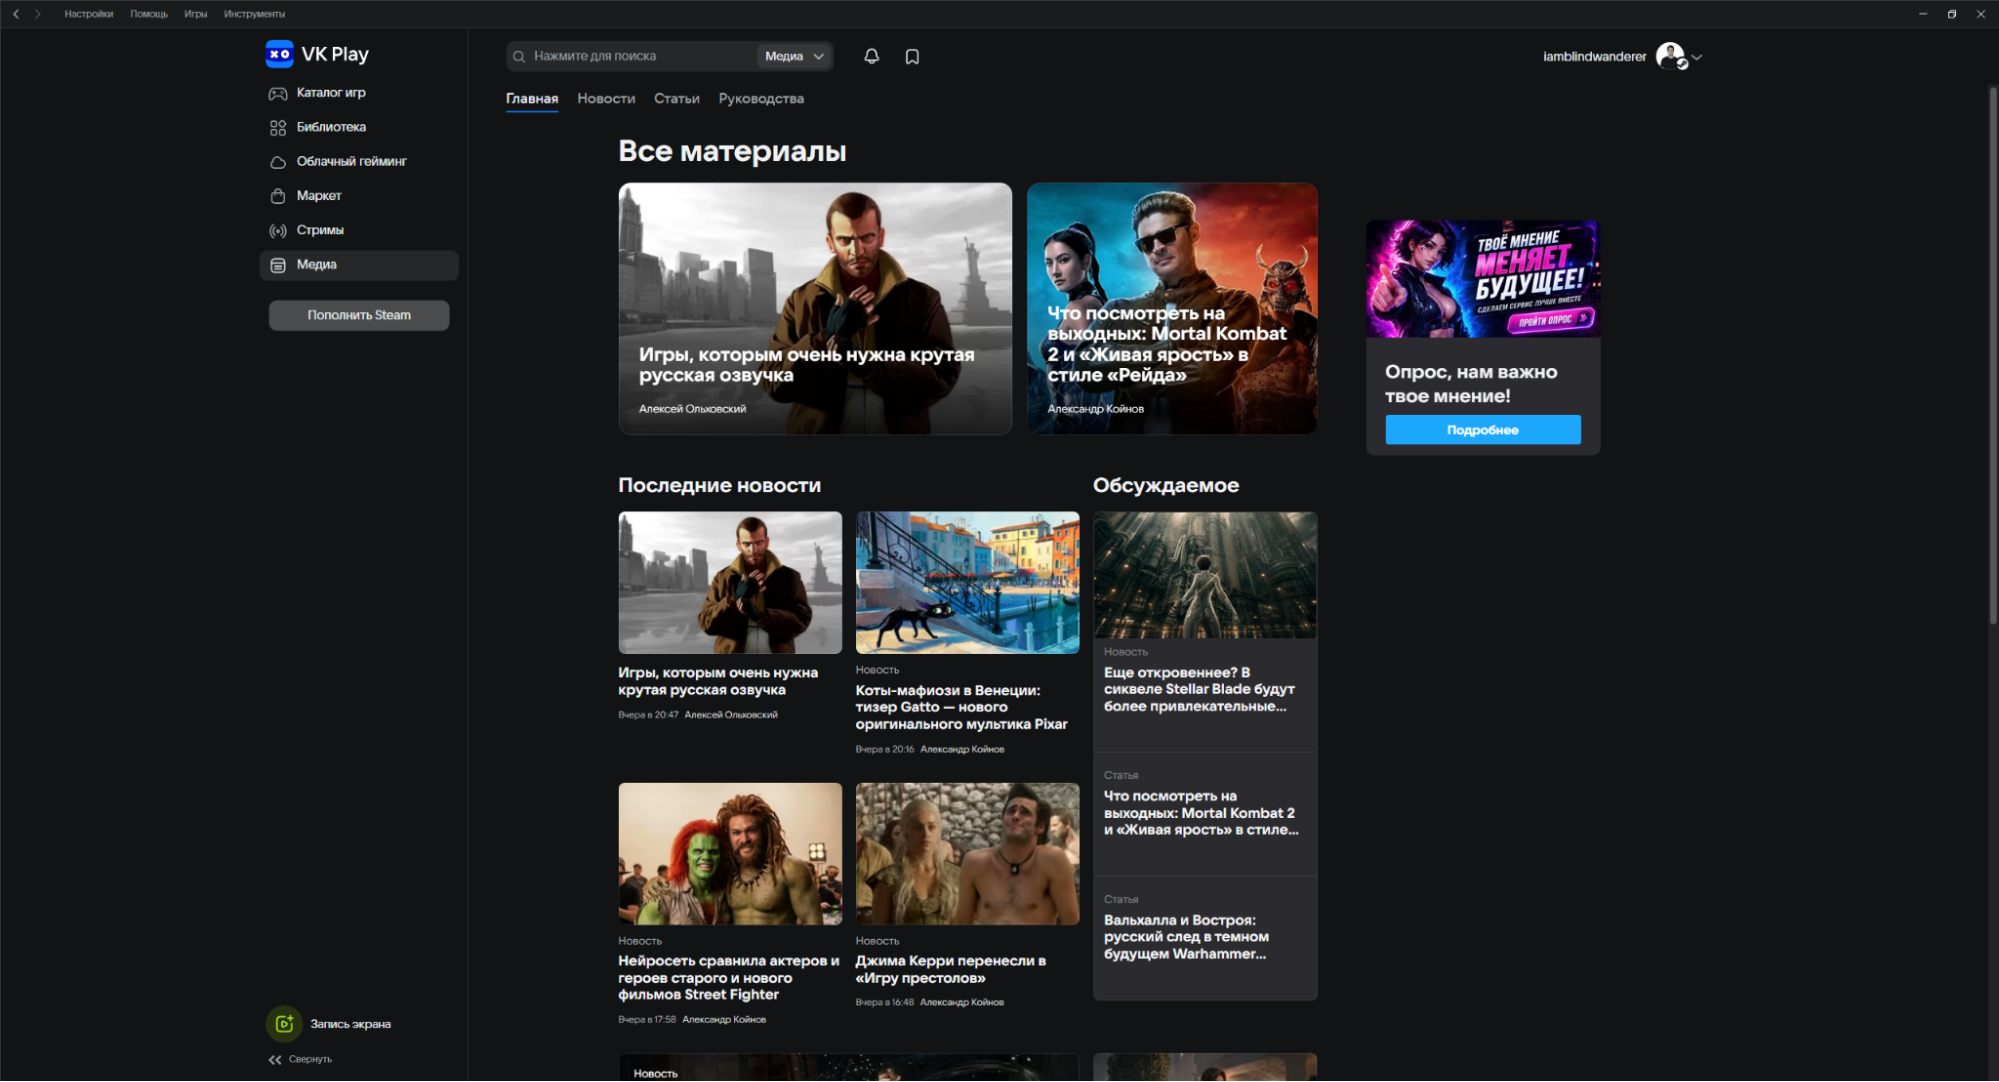Open the Игры menu
Screen dimensions: 1999x1082
pos(196,14)
